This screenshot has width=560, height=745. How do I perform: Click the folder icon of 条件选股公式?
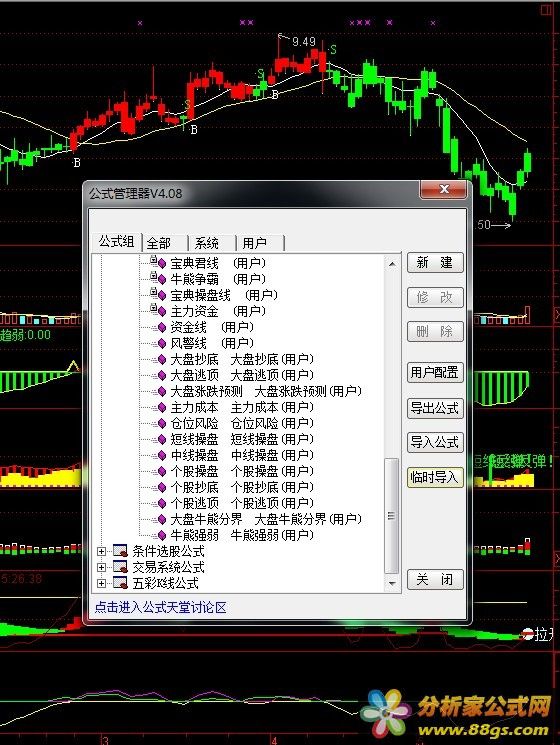click(121, 551)
